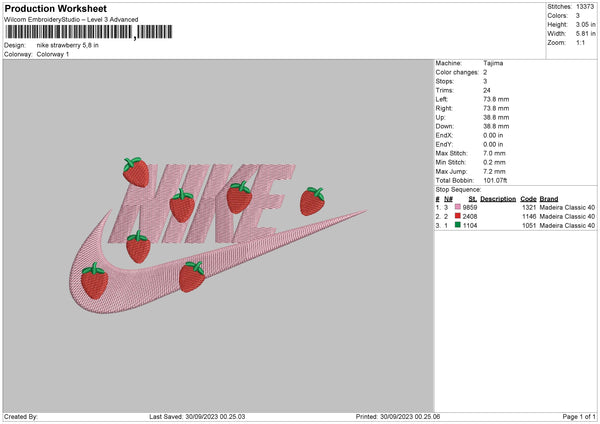Click the Height value 3.05 in
Screen dimensions: 600x424
(x=585, y=24)
